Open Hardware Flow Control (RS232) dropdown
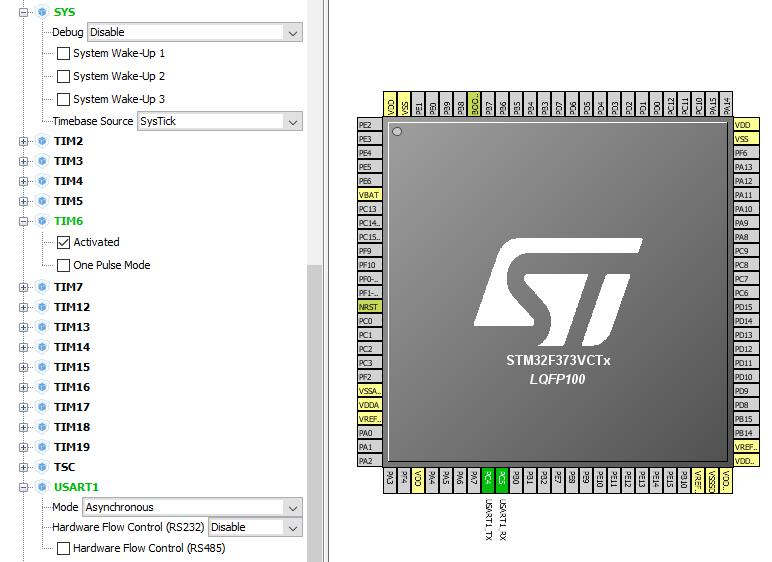Viewport: 772px width, 562px height. [256, 528]
